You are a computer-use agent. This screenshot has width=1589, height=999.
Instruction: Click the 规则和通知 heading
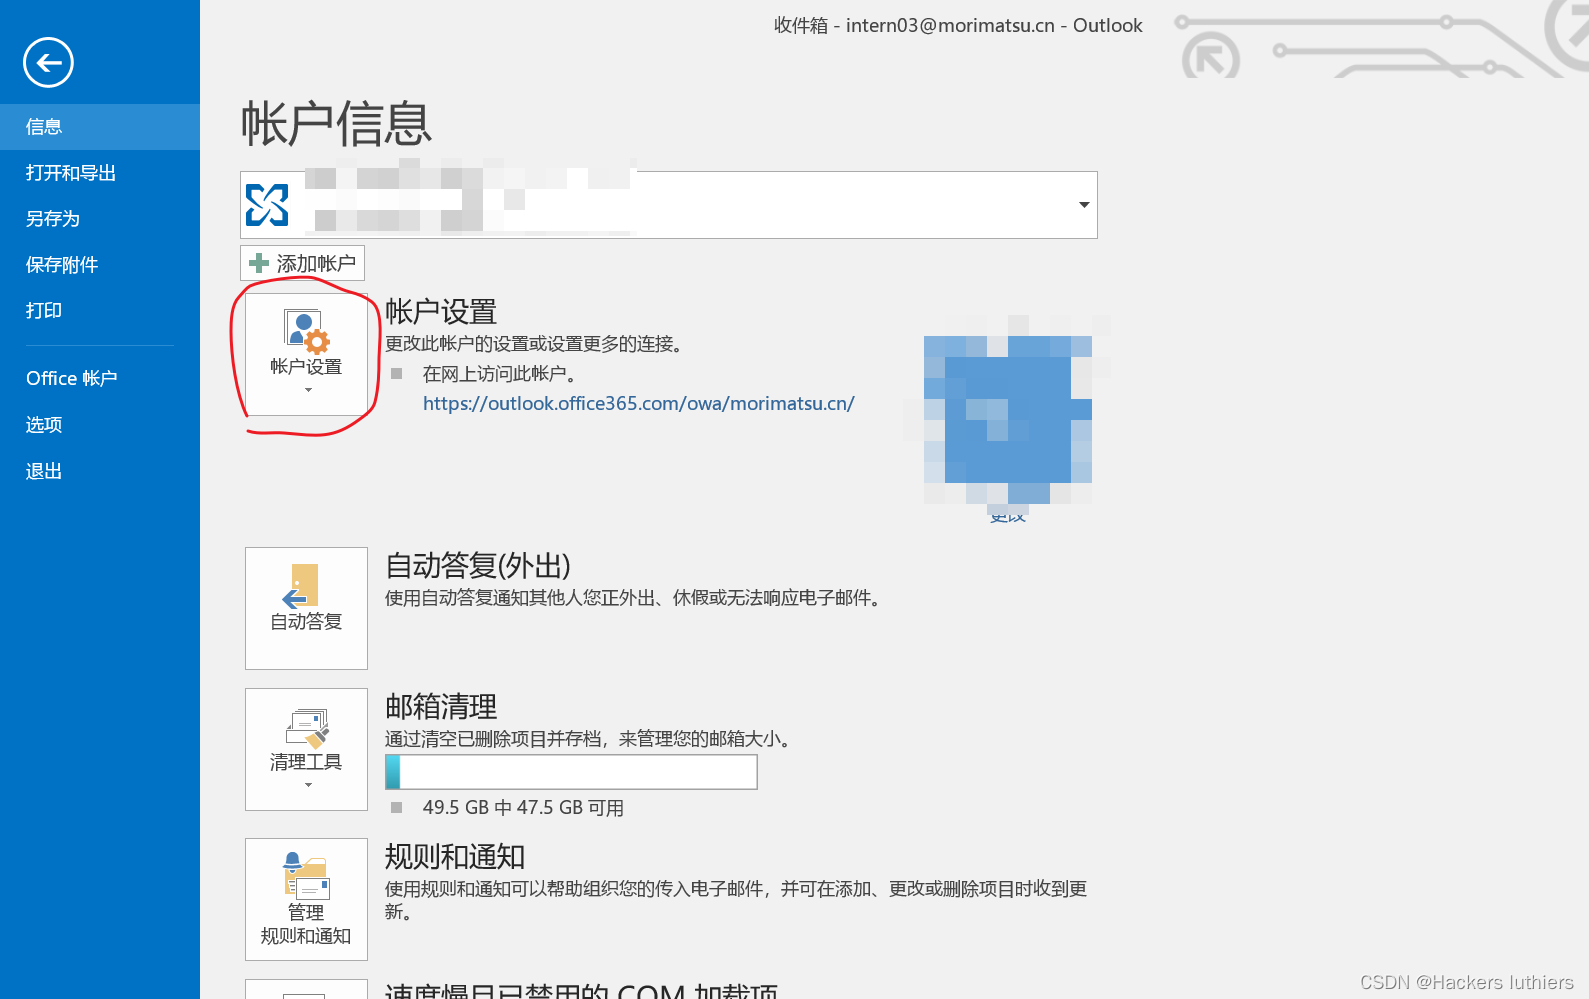click(x=455, y=857)
